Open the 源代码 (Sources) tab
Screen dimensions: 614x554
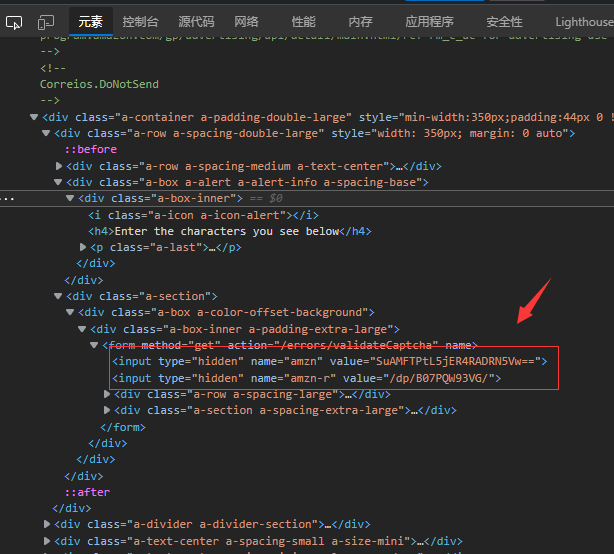click(x=196, y=22)
